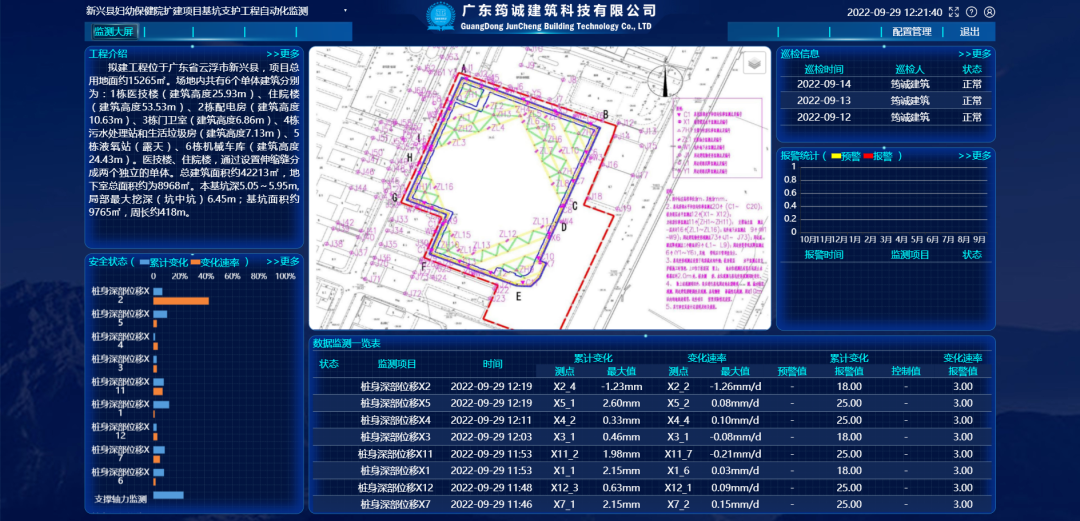Click 桩身深部位移X12 row in data table
The image size is (1080, 521).
pos(652,487)
